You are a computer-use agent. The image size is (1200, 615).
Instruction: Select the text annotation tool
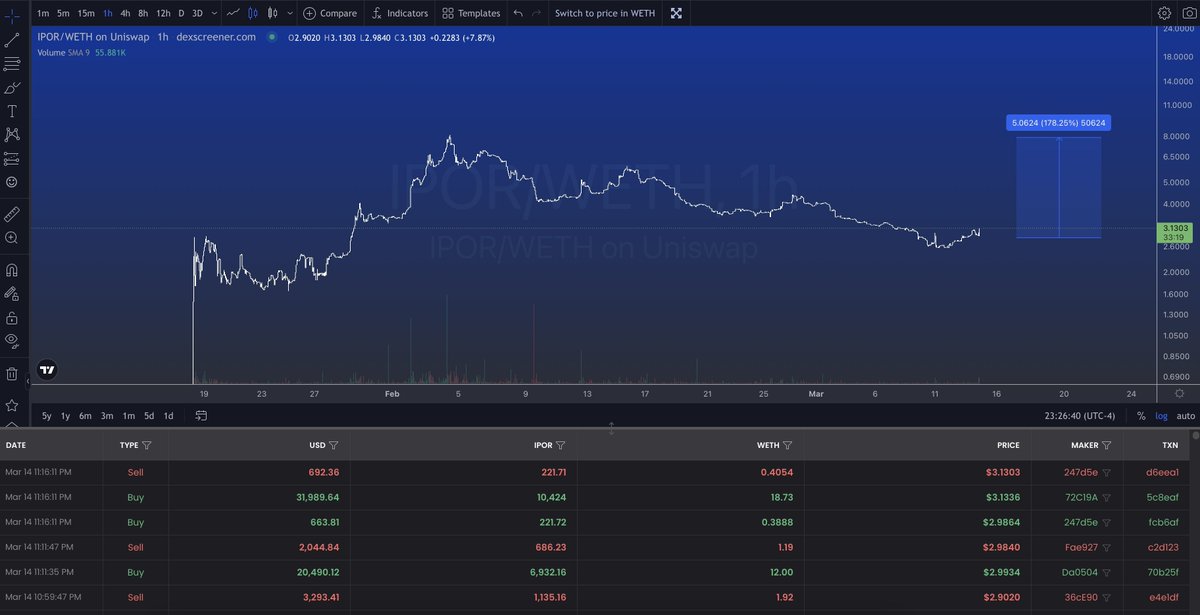pos(12,111)
